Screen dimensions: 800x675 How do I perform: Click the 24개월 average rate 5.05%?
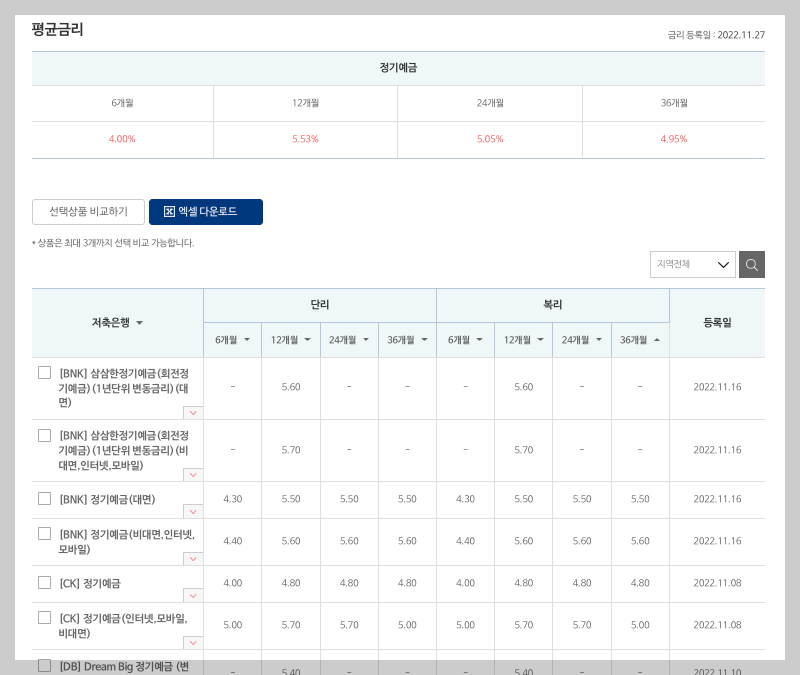pyautogui.click(x=490, y=139)
